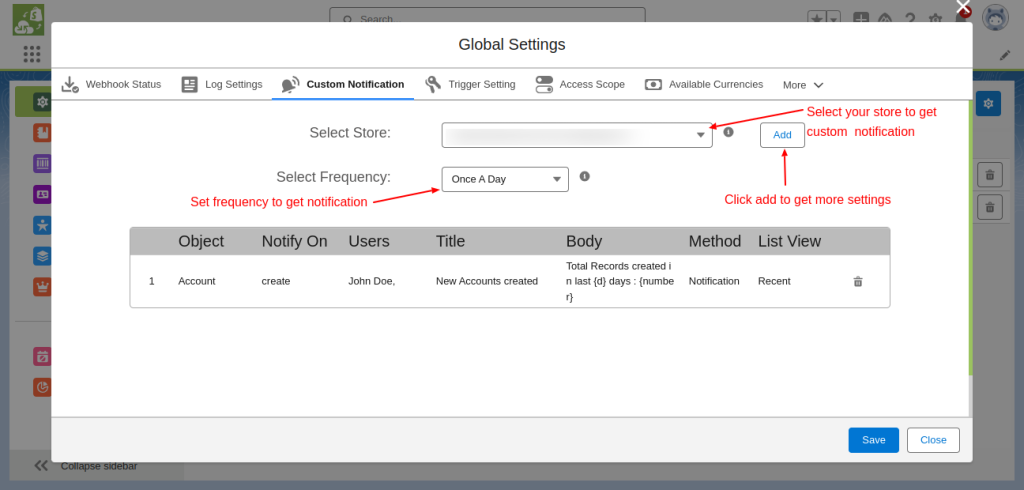This screenshot has width=1024, height=490.
Task: Go to the Trigger Setting tab
Action: click(x=470, y=85)
